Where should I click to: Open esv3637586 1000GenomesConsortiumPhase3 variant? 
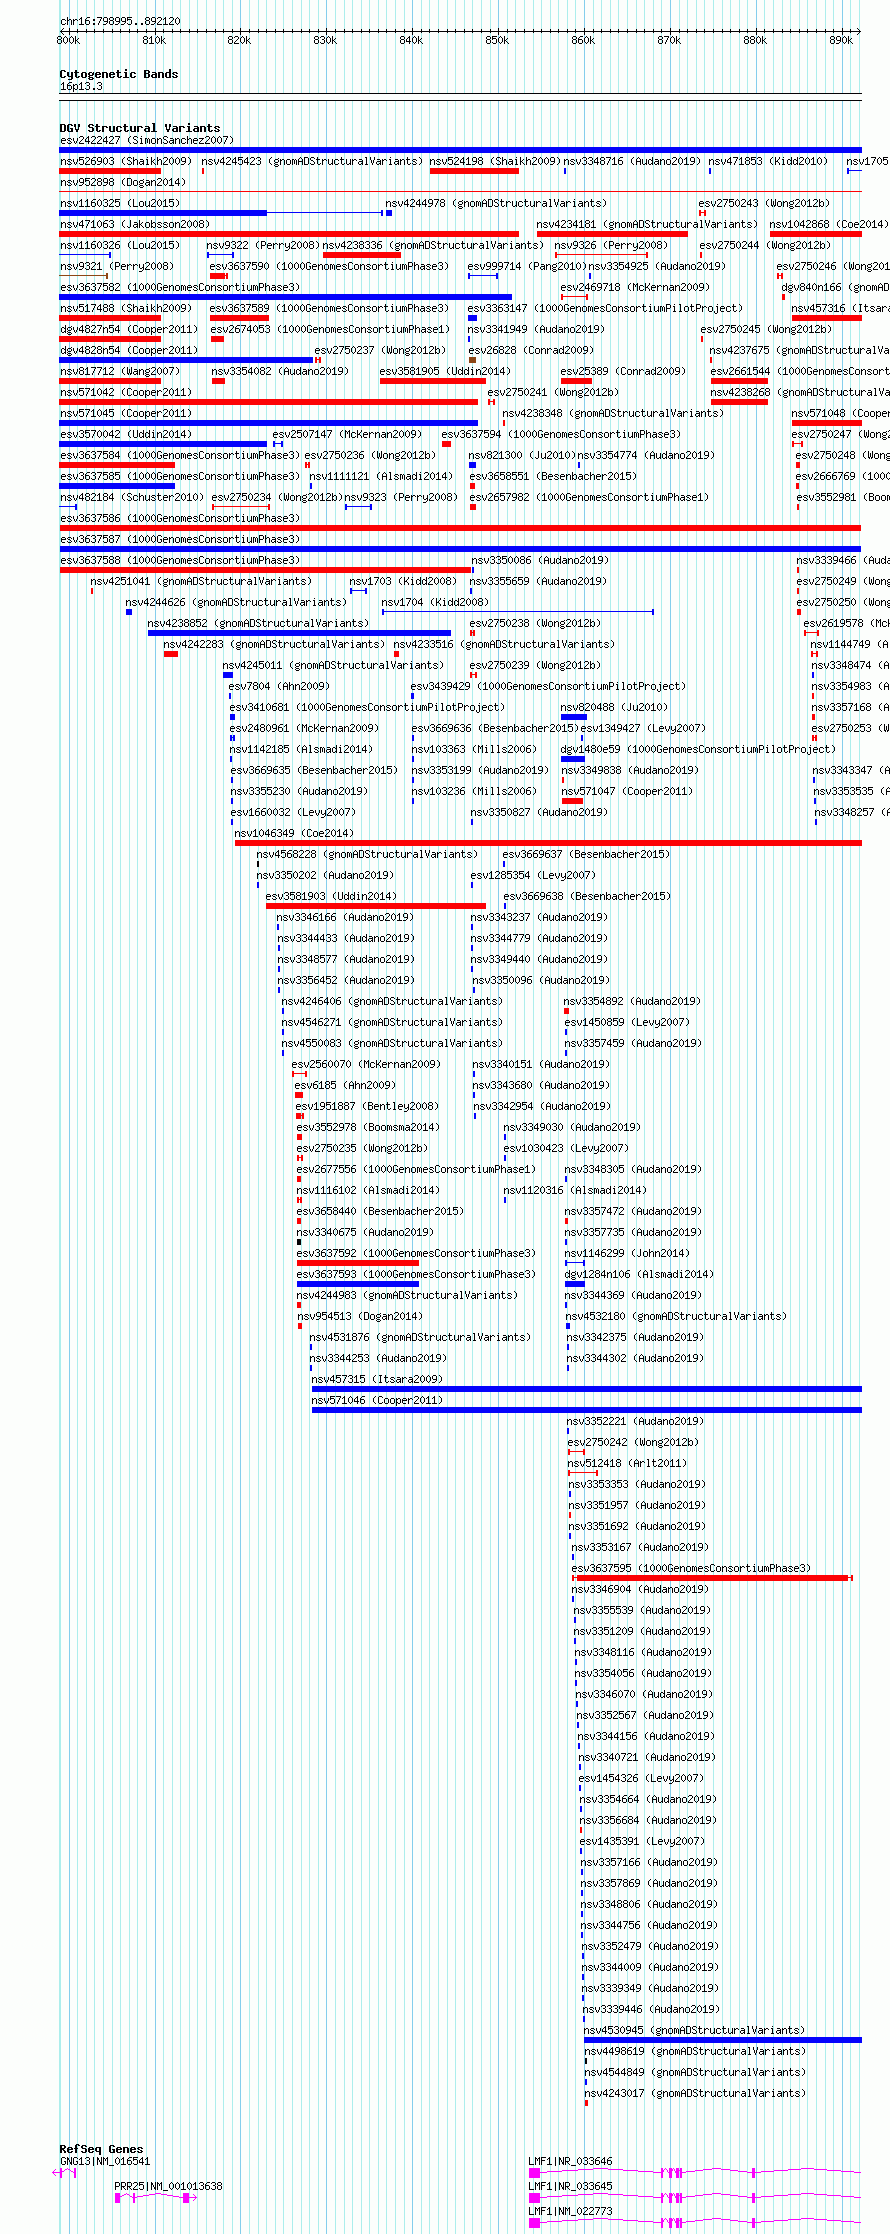tap(180, 519)
